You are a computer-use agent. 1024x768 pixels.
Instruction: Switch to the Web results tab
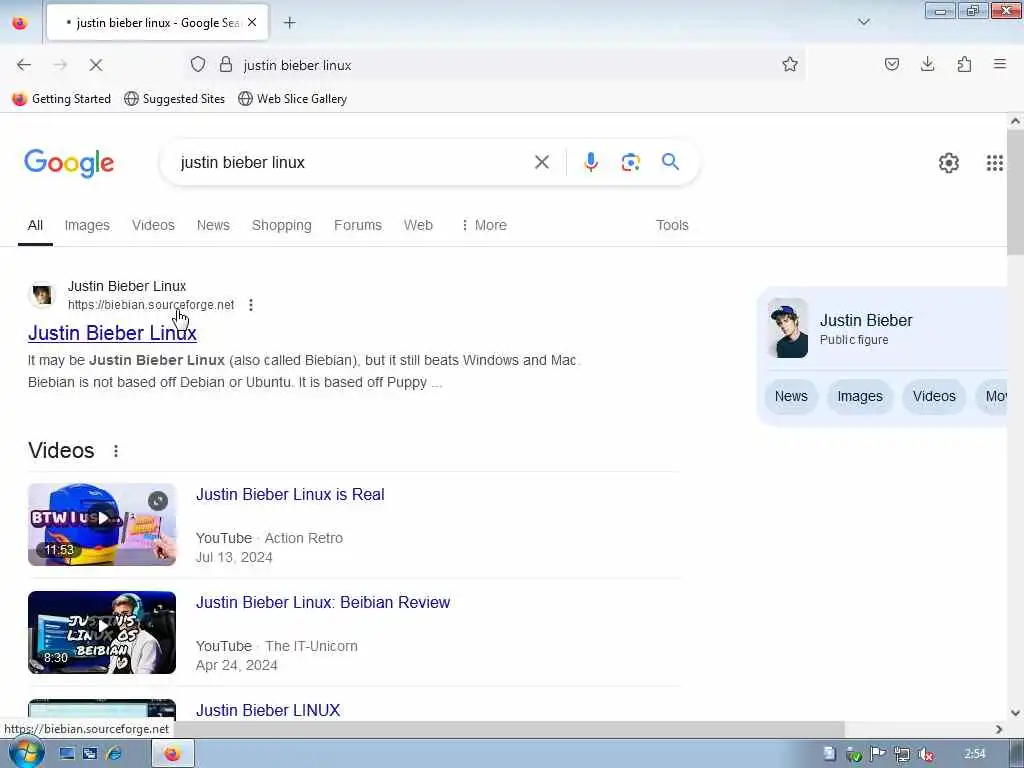tap(418, 225)
